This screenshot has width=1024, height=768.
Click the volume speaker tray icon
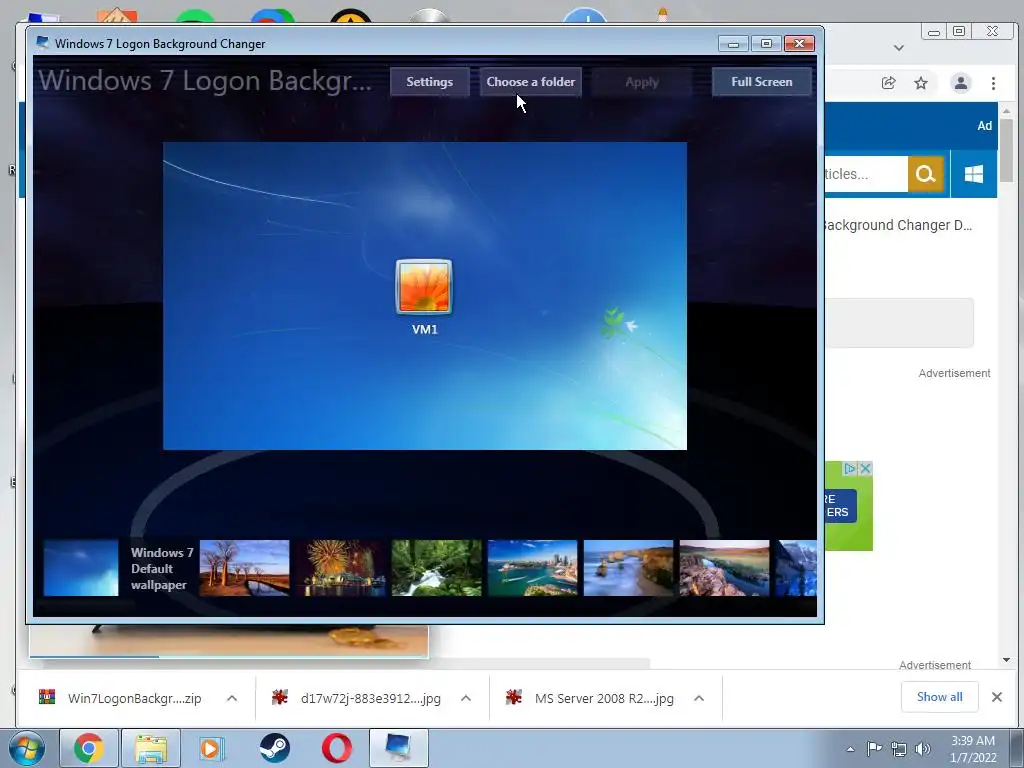point(923,749)
